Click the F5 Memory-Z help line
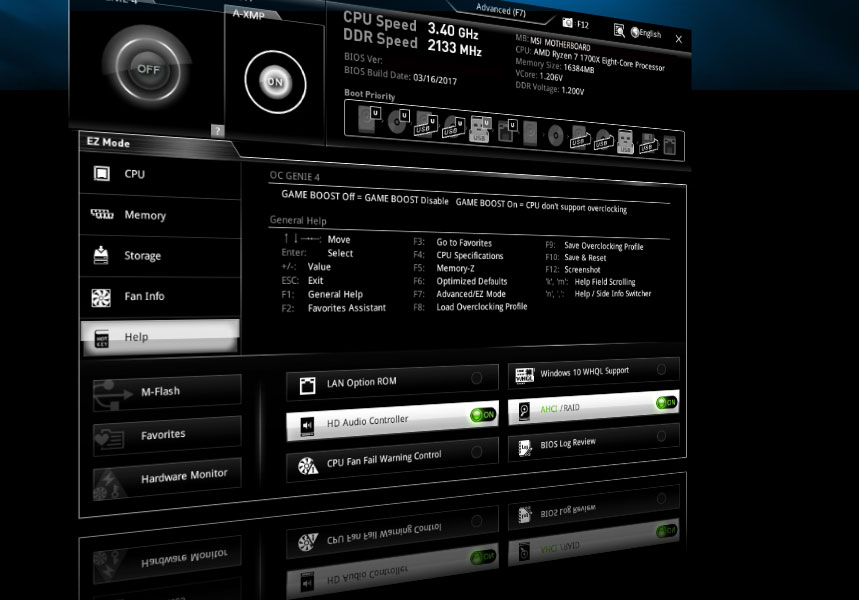This screenshot has height=600, width=859. tap(444, 268)
